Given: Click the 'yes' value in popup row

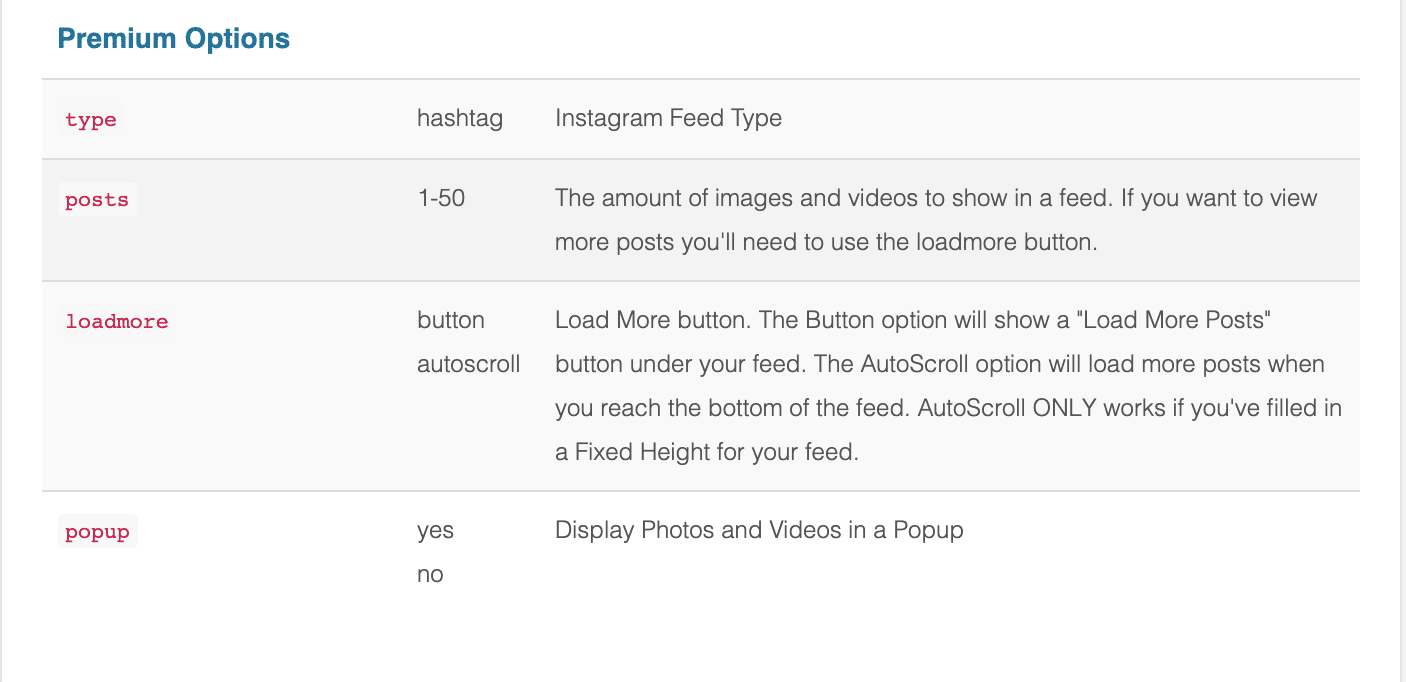Looking at the screenshot, I should pyautogui.click(x=435, y=530).
